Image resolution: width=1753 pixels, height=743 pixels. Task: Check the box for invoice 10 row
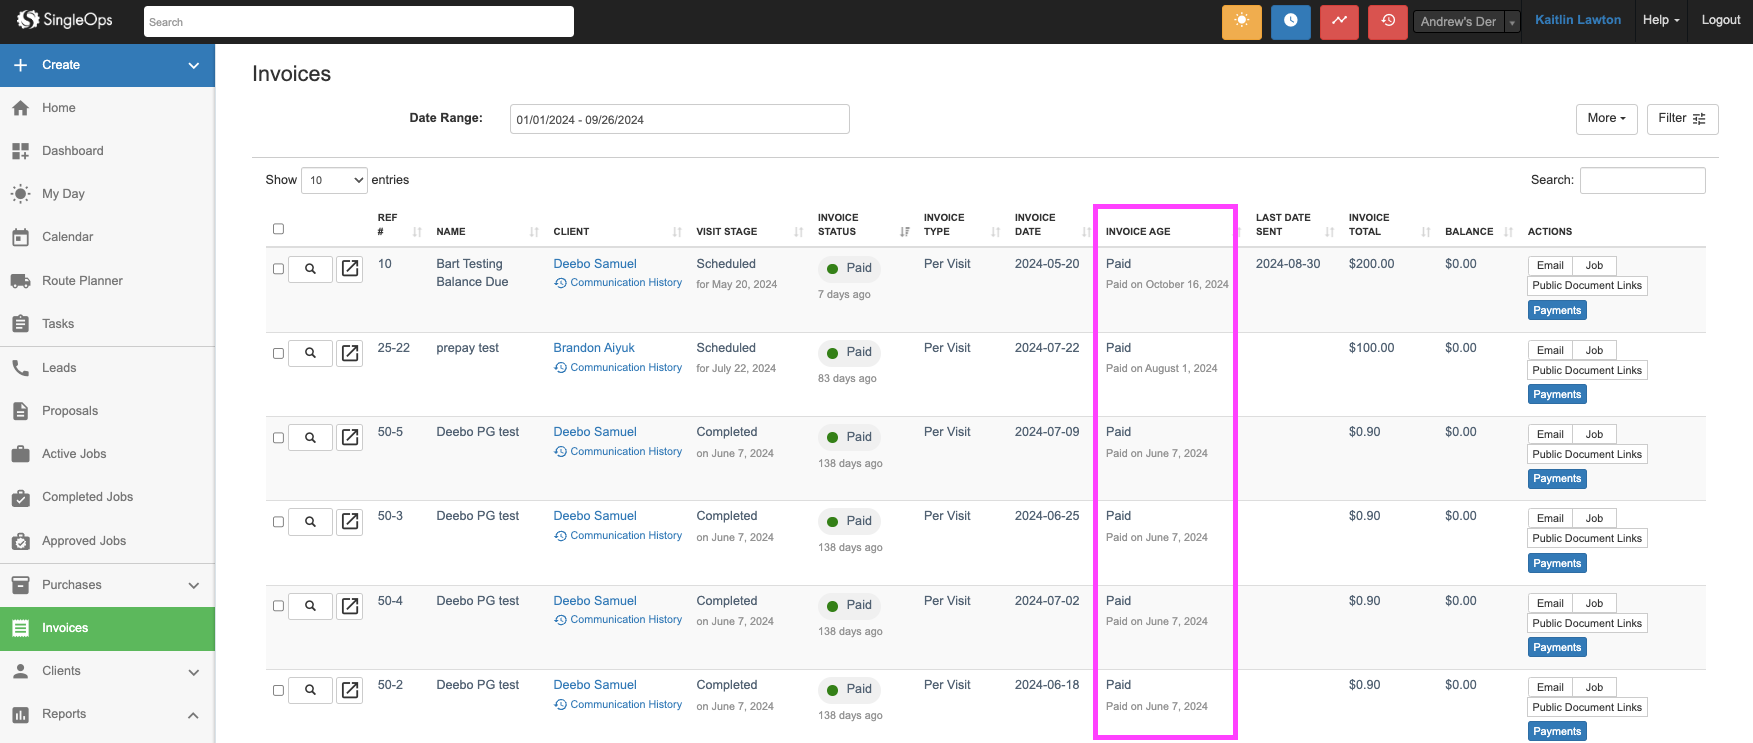coord(278,268)
